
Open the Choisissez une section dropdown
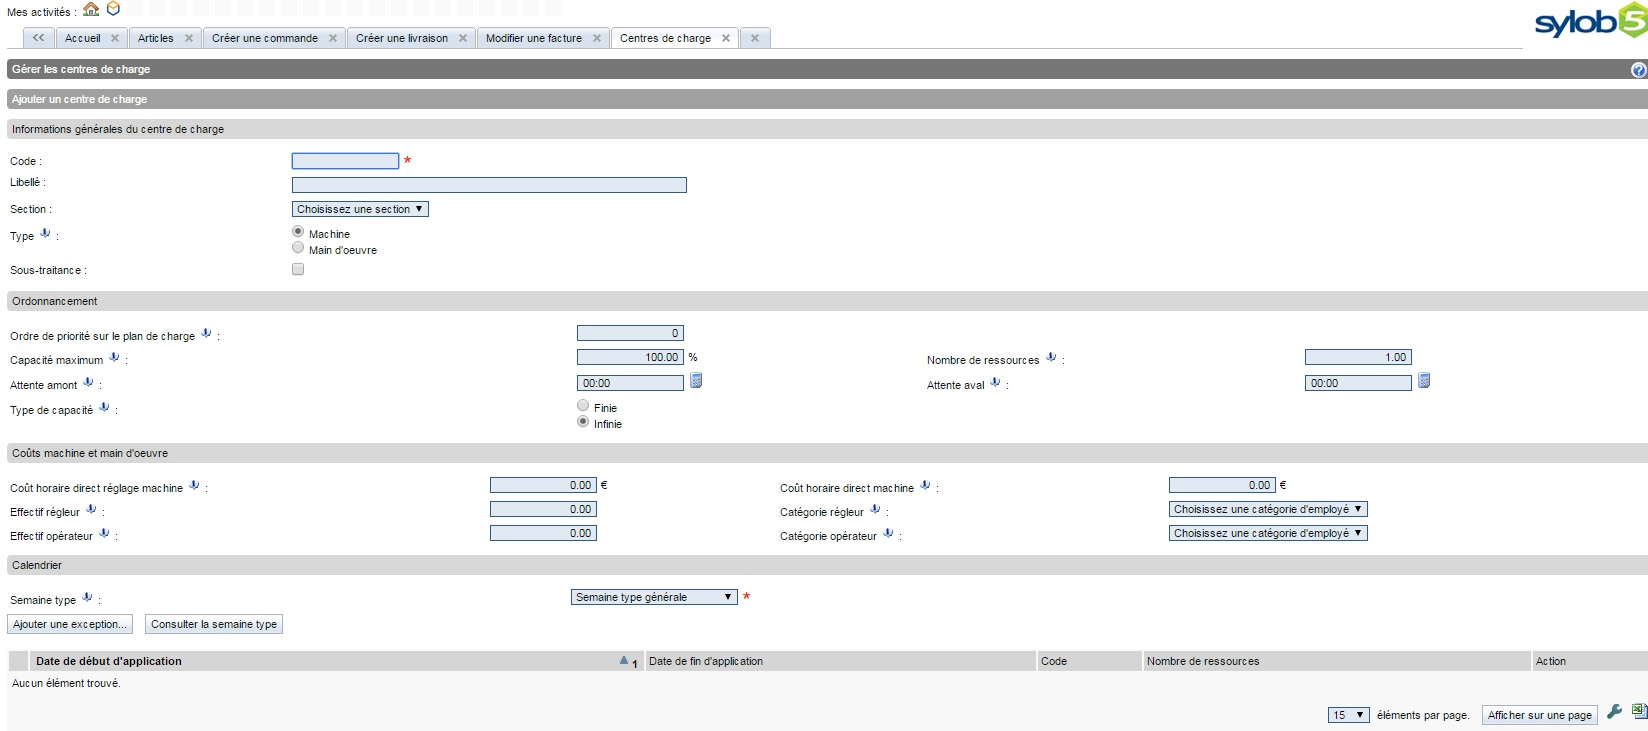pos(360,209)
